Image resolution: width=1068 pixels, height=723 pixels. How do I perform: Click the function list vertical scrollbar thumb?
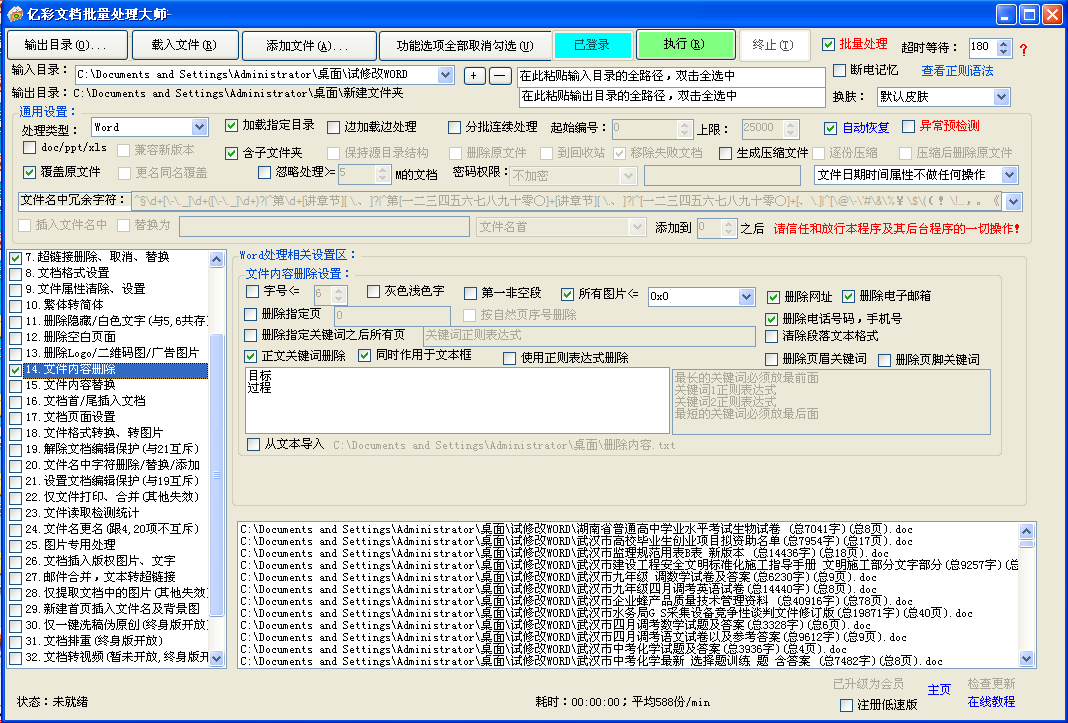coord(217,475)
